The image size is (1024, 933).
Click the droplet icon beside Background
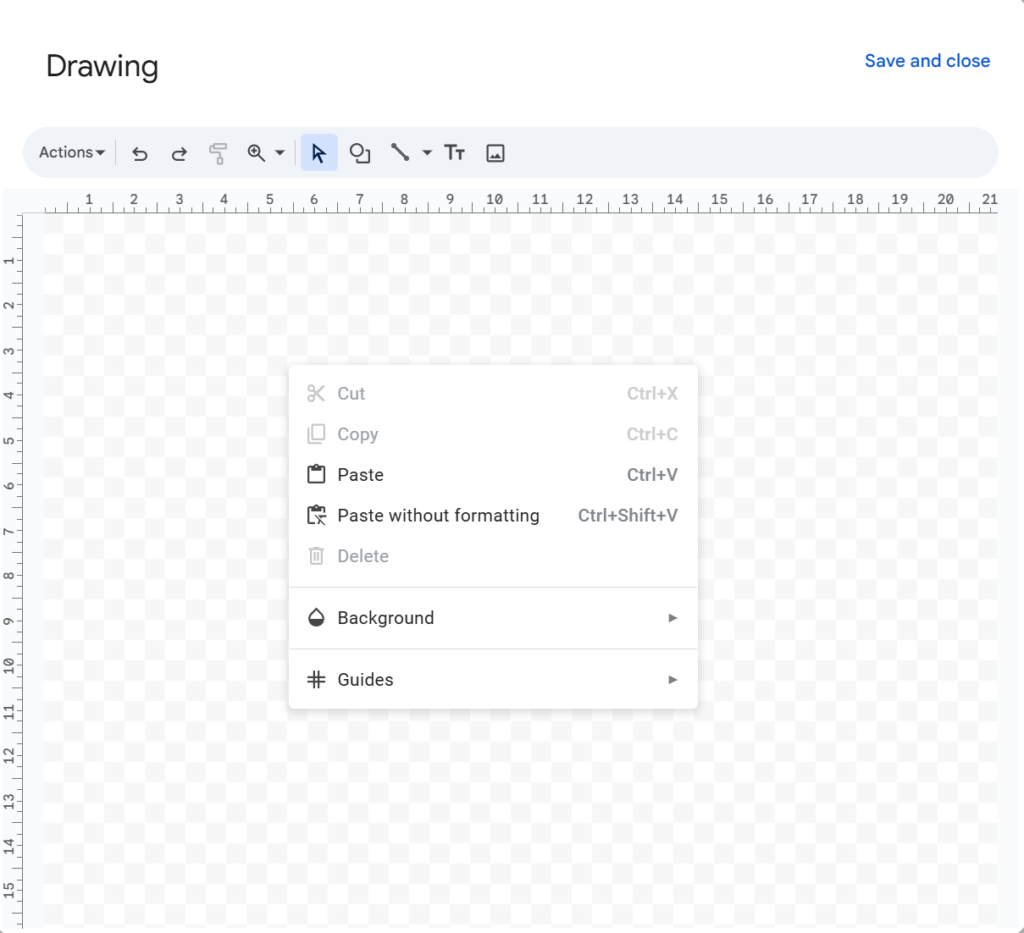pos(316,618)
